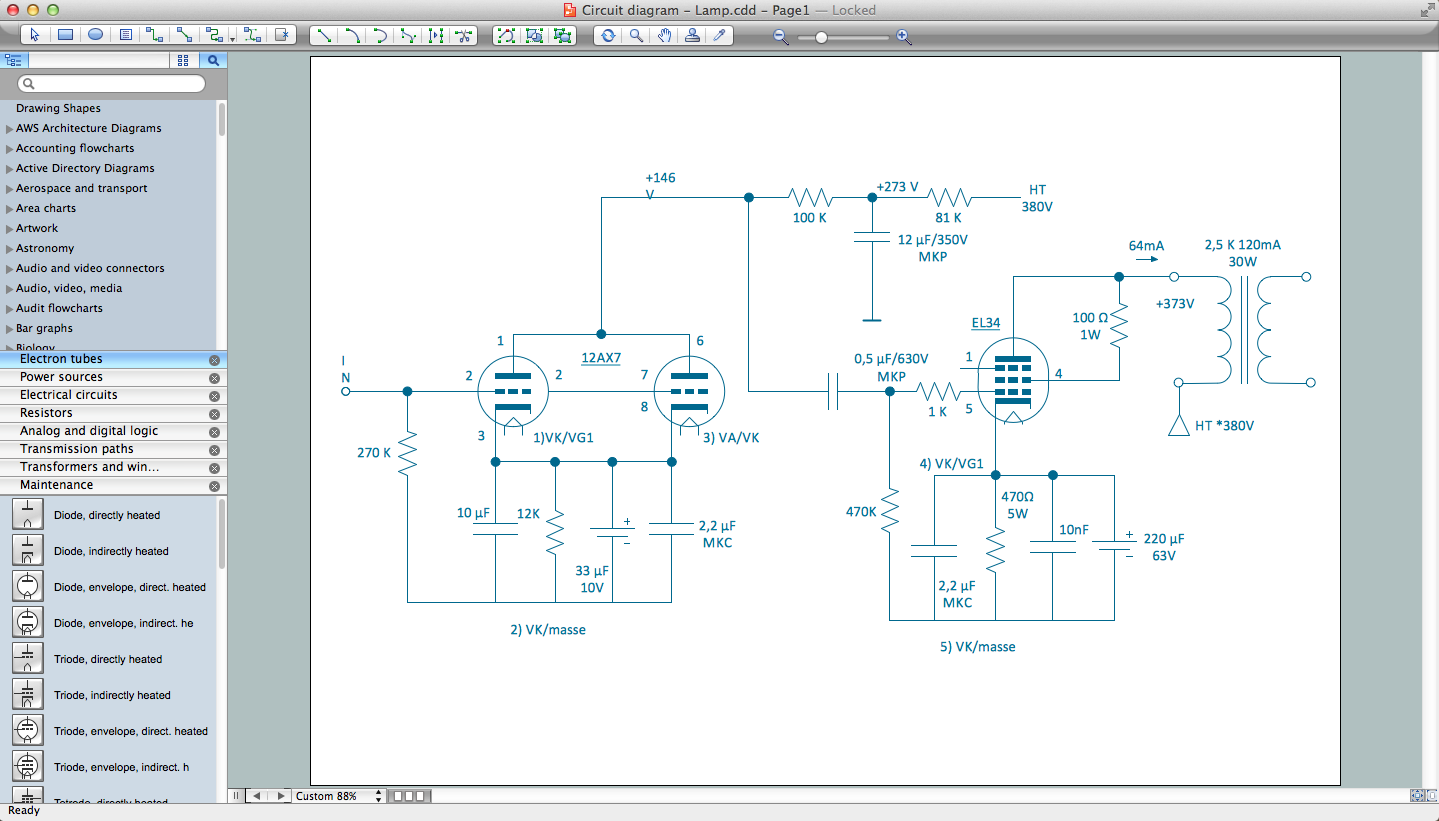Switch the library panel to grid view
This screenshot has height=821, width=1439.
coord(182,60)
